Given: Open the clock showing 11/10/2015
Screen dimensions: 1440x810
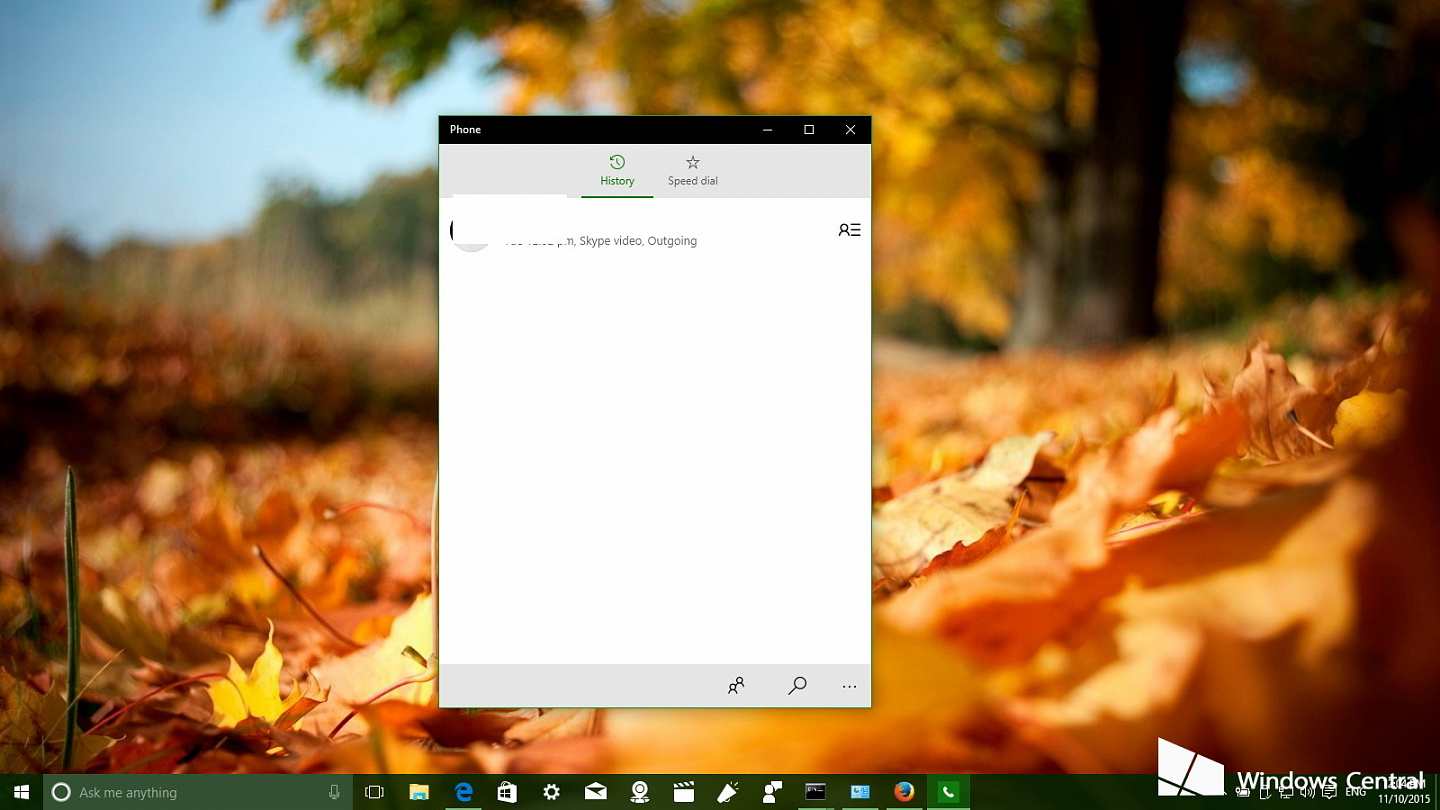Looking at the screenshot, I should coord(1405,792).
